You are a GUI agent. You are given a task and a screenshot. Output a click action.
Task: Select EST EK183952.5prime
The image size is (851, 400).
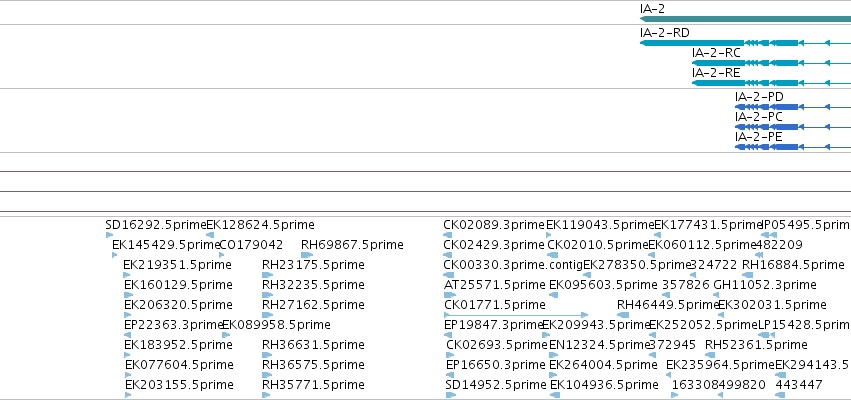pos(178,345)
